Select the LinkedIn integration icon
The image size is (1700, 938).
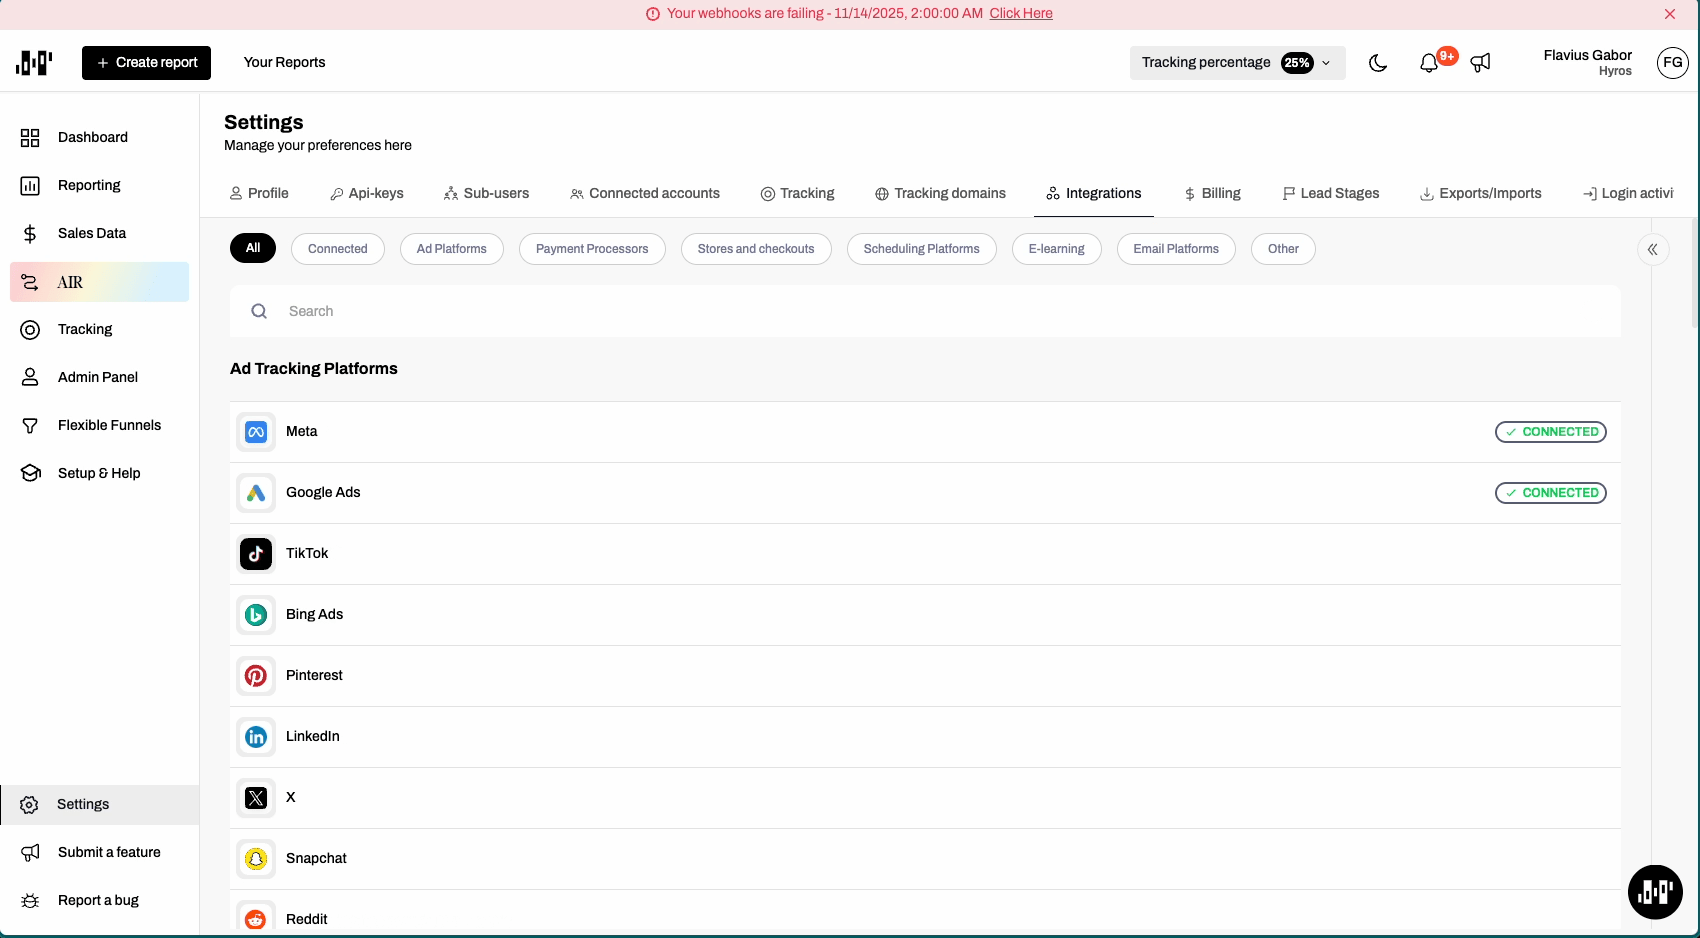(x=256, y=737)
